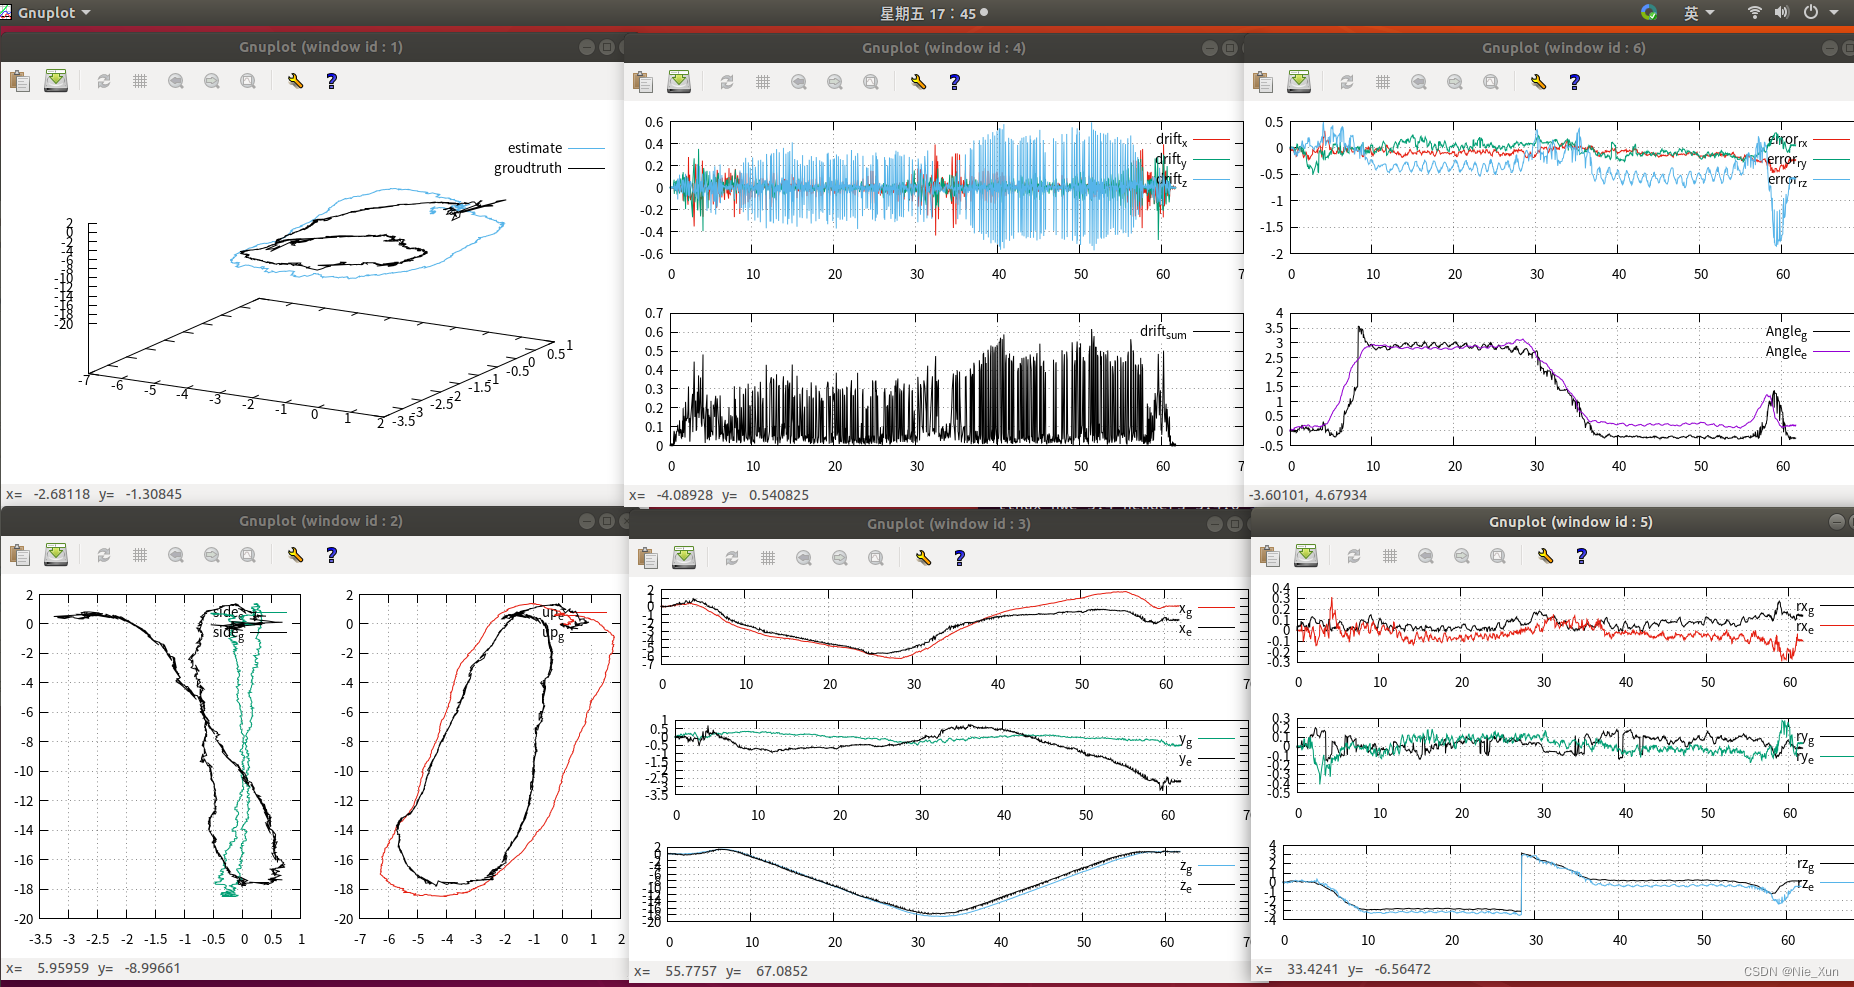
Task: Autoscale the plot in window 2
Action: (x=248, y=555)
